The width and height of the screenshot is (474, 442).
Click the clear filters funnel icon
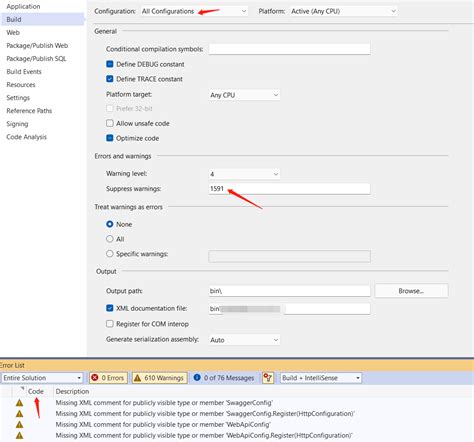268,378
